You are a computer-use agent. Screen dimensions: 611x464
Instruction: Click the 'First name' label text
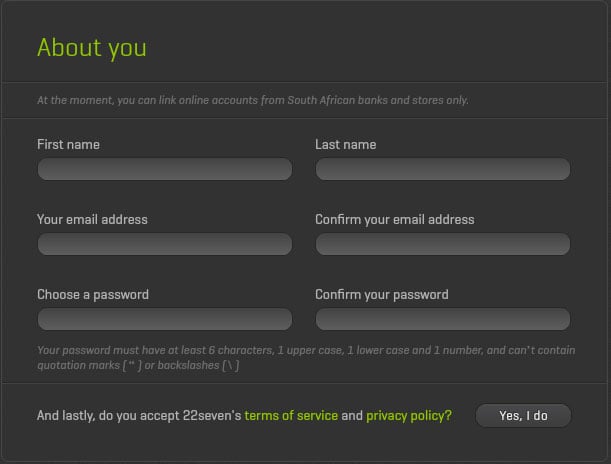tap(68, 145)
